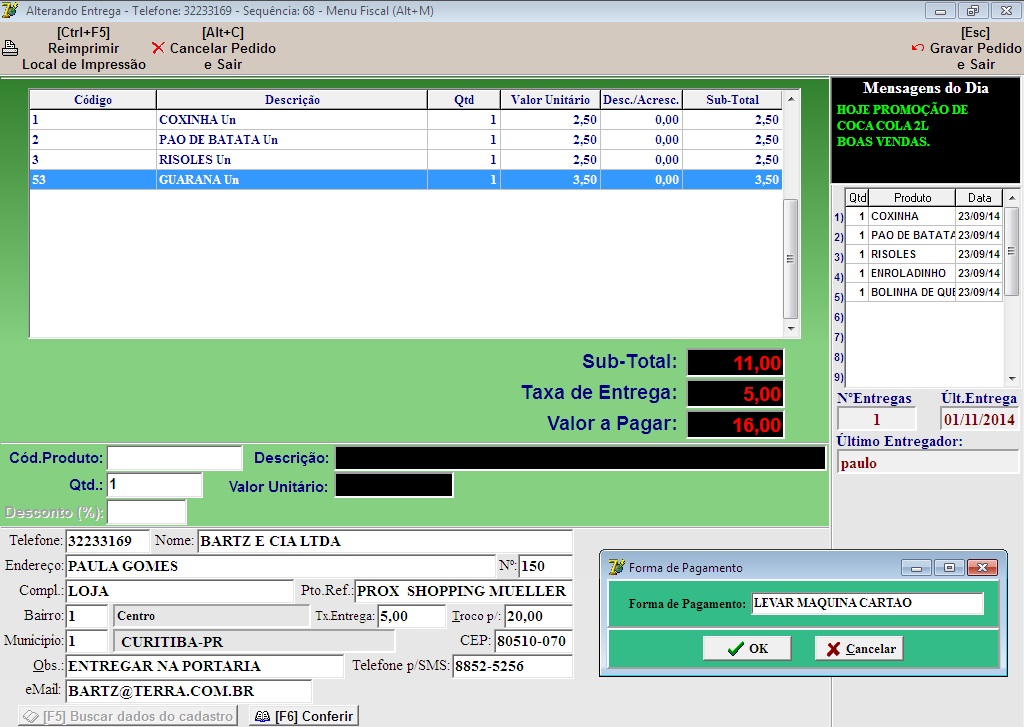The height and width of the screenshot is (727, 1024).
Task: Click the application icon in the title bar
Action: 10,10
